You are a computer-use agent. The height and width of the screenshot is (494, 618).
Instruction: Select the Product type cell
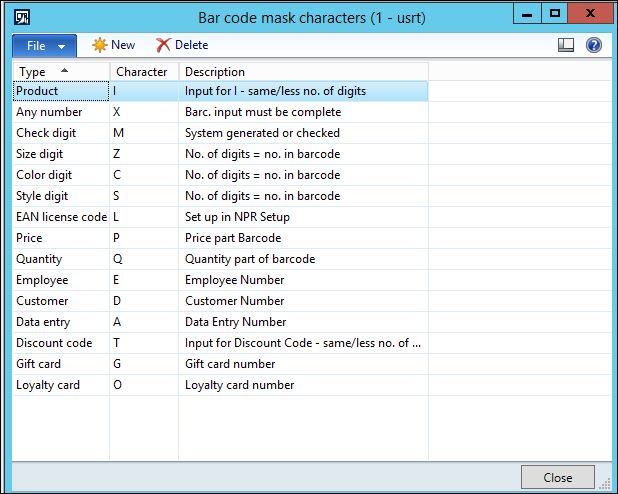click(61, 91)
